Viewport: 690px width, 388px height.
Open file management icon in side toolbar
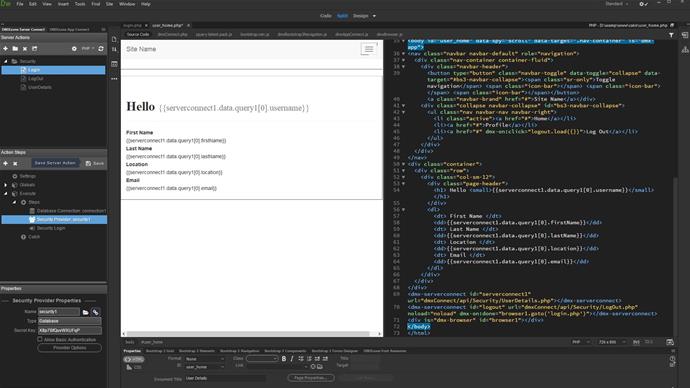pyautogui.click(x=114, y=39)
